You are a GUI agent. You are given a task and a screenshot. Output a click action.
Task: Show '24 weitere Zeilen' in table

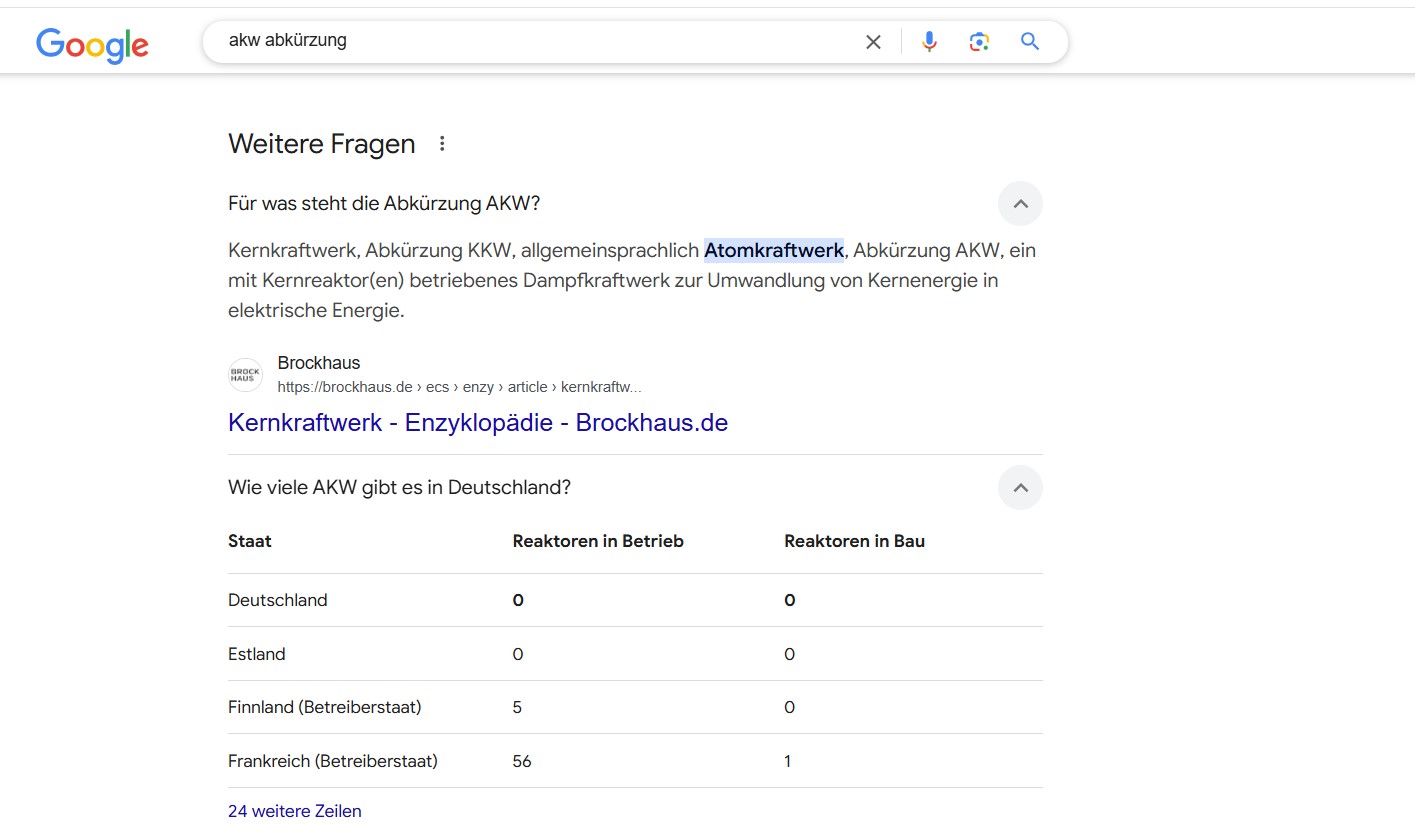[295, 811]
